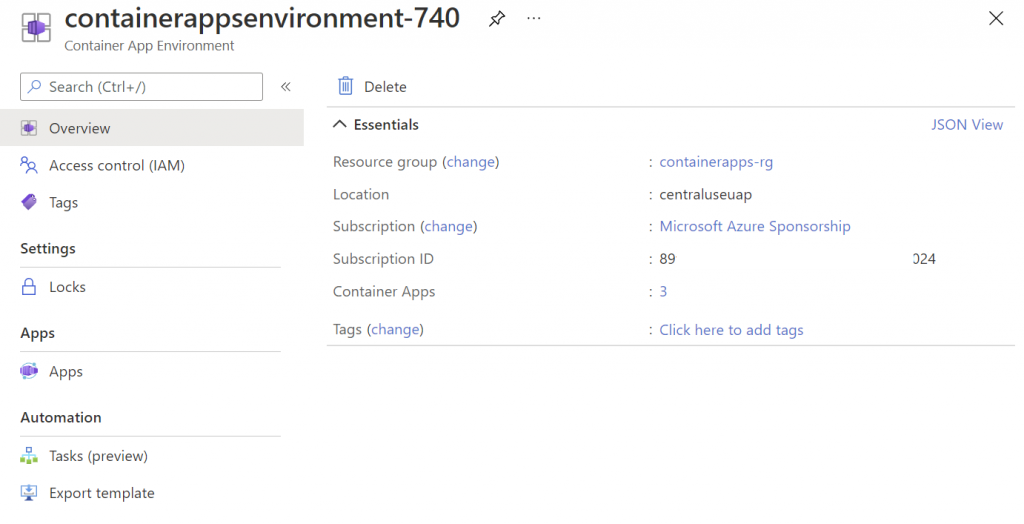This screenshot has width=1024, height=524.
Task: Open Export template menu item
Action: point(102,493)
